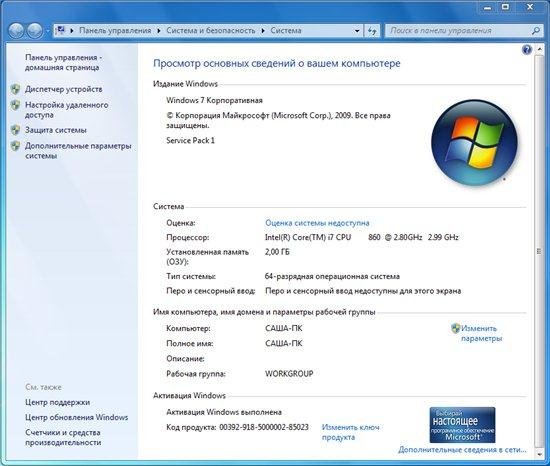Screen dimensions: 550x466
Task: Open Дополнительные сведения в сети link
Action: (462, 450)
